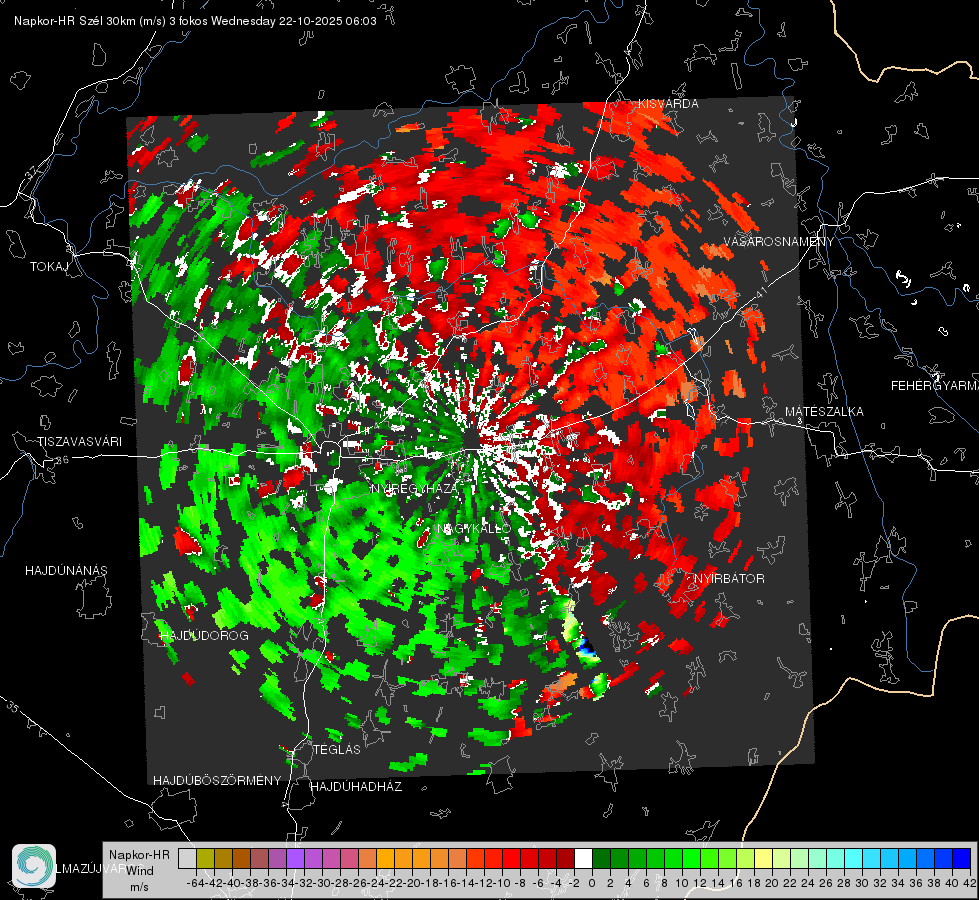This screenshot has width=979, height=900.
Task: Select the TISZAVASVÁRI label
Action: tap(79, 442)
